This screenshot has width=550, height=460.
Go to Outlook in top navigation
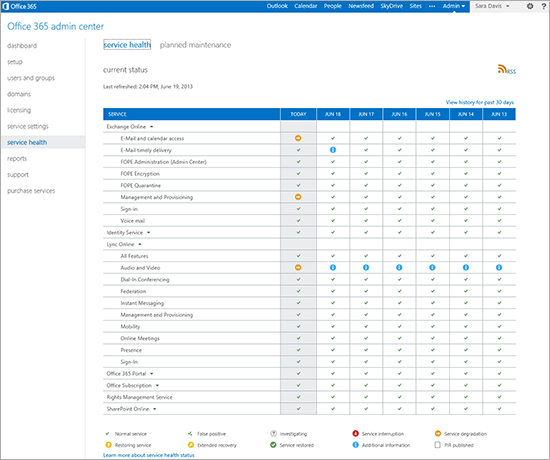(x=277, y=6)
